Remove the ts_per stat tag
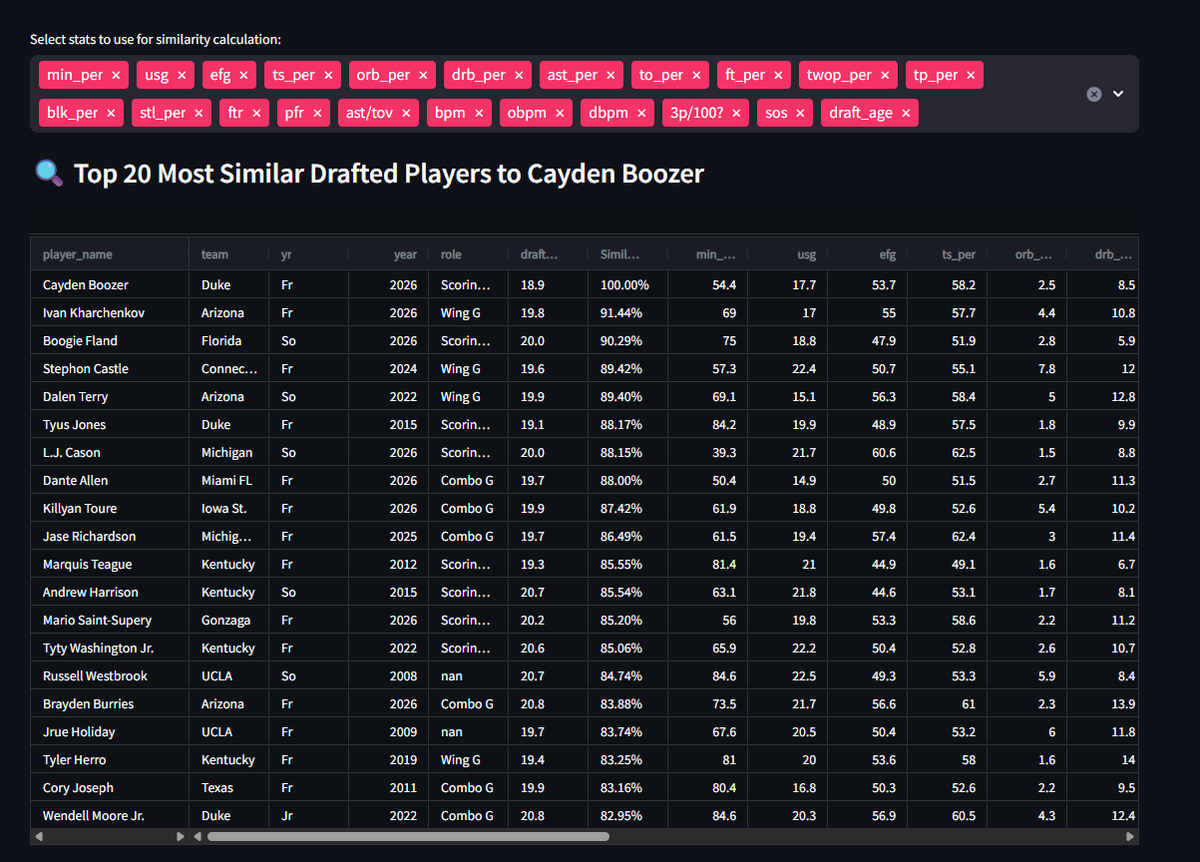The height and width of the screenshot is (862, 1200). 327,75
